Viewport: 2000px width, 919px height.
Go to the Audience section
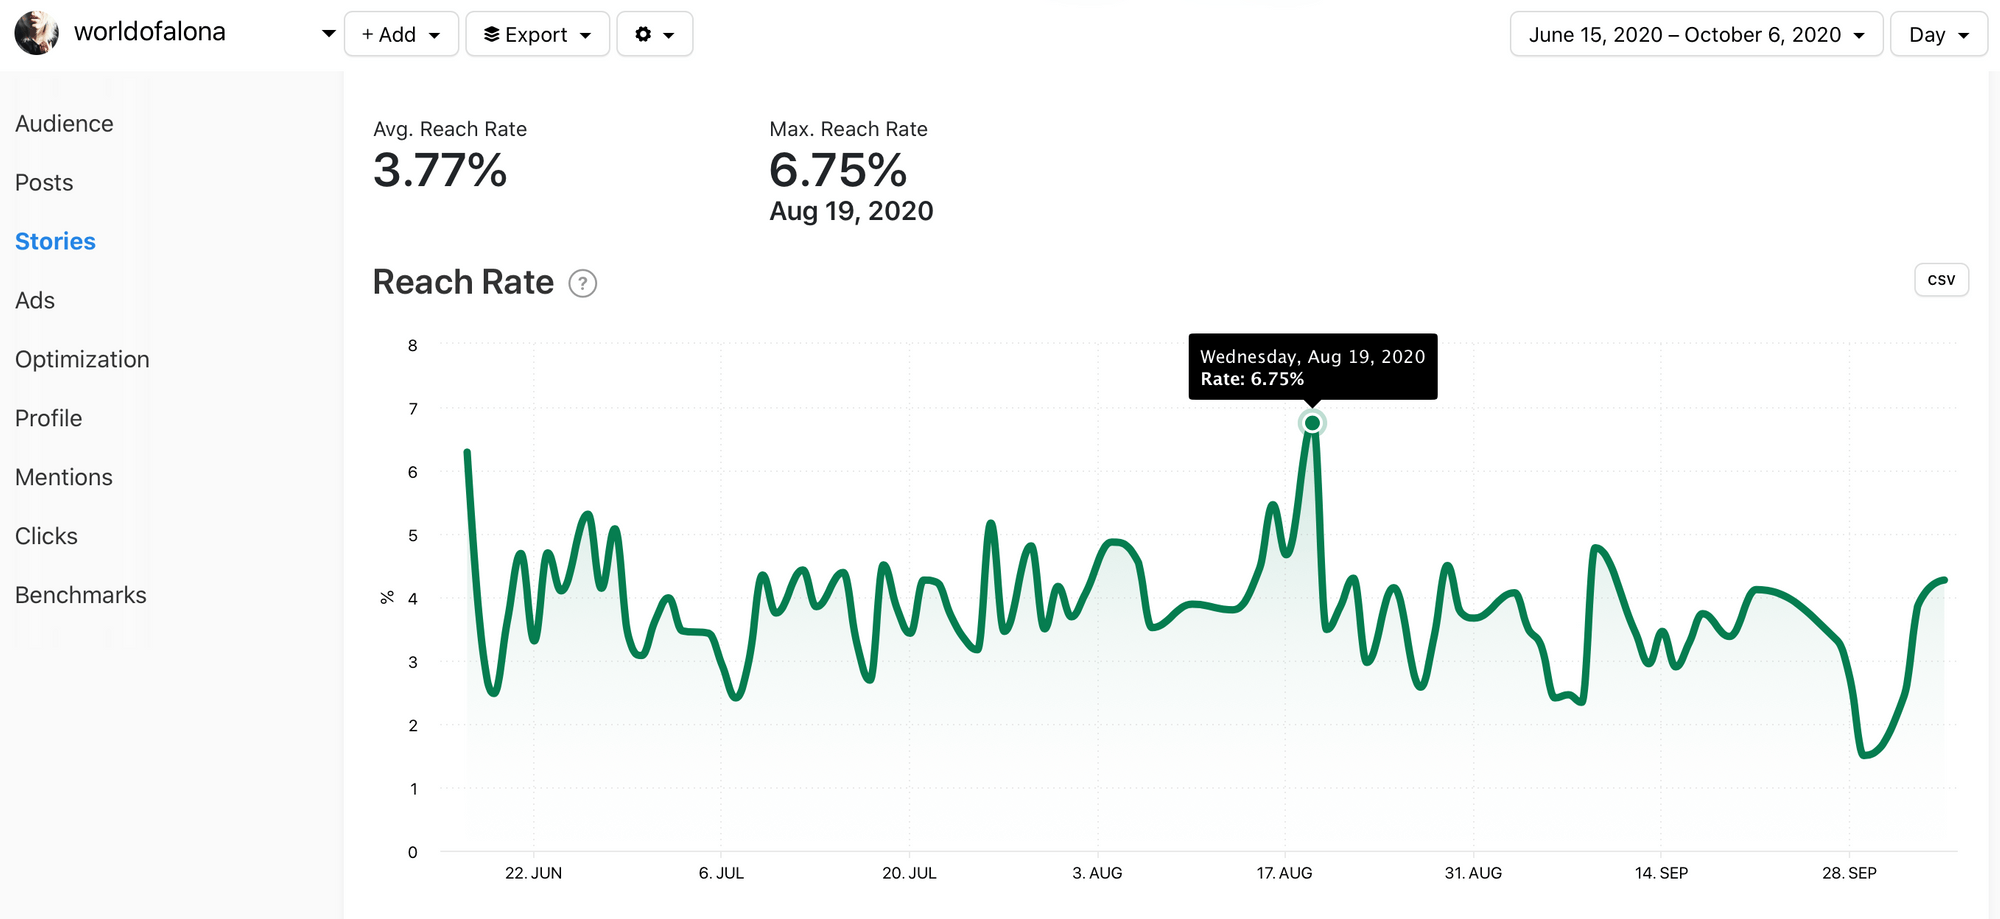click(64, 124)
